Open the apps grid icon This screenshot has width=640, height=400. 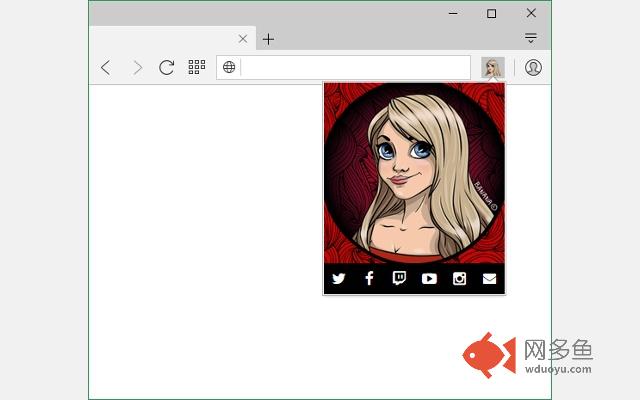[x=197, y=67]
